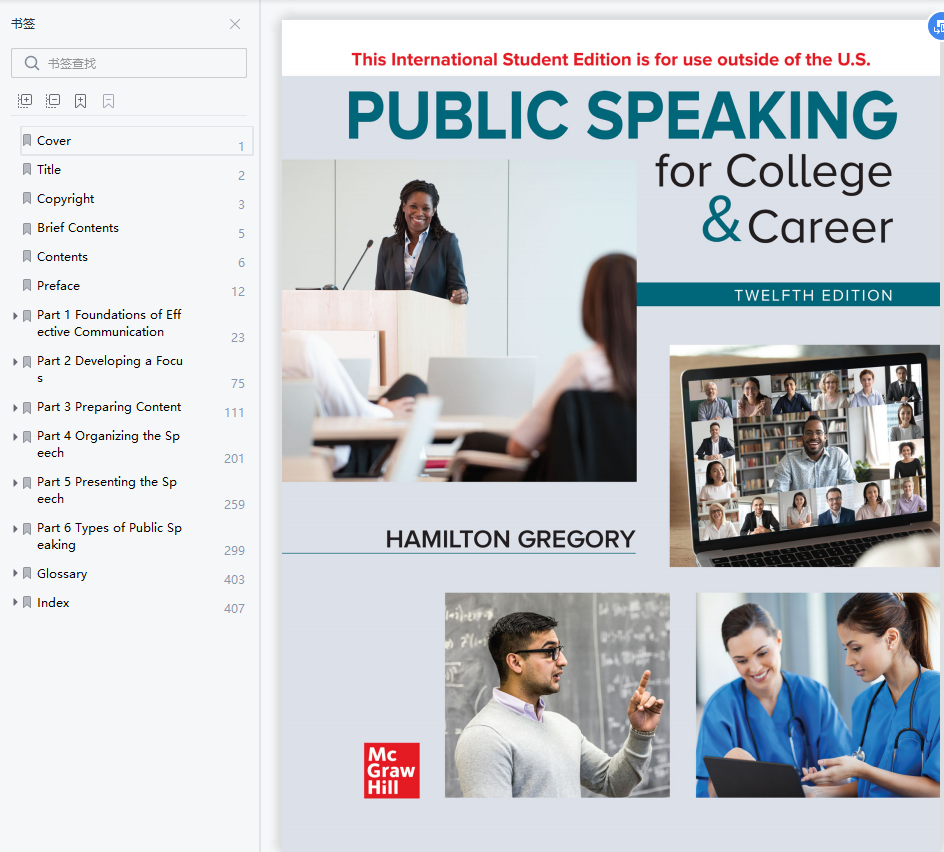Open Part 5 Presenting the Speech

pos(107,490)
